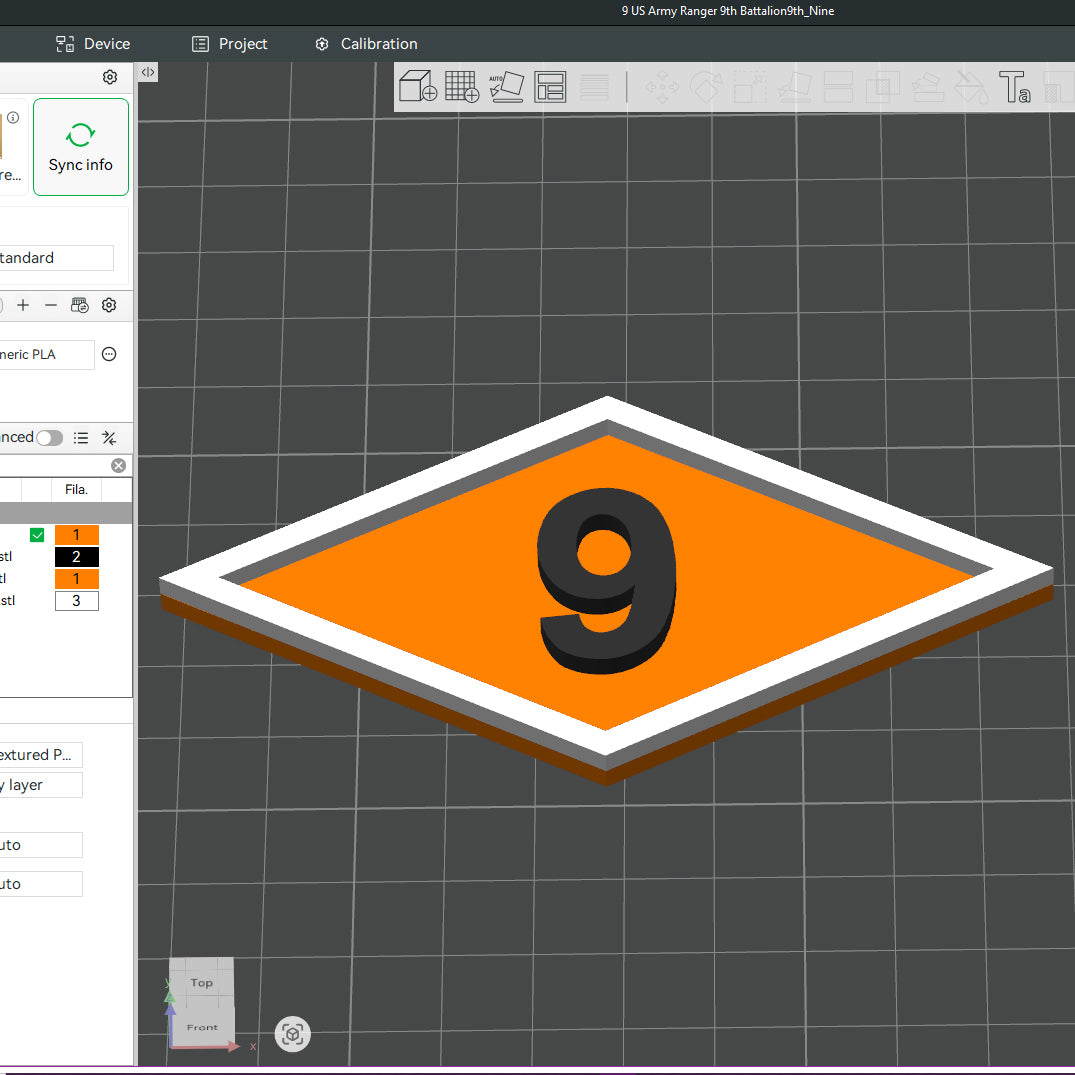Open the Calibration tab
The height and width of the screenshot is (1075, 1075).
pyautogui.click(x=366, y=44)
